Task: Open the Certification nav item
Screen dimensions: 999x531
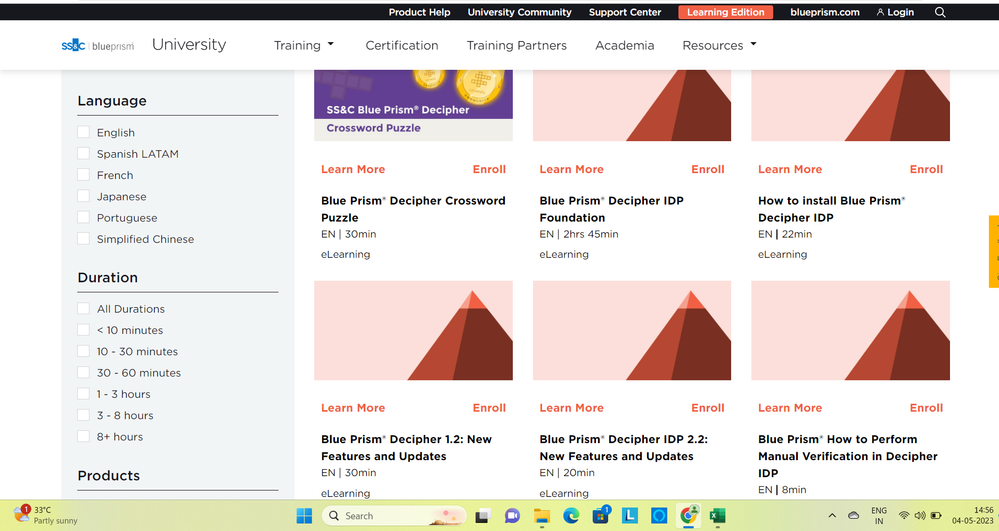Action: [x=401, y=45]
